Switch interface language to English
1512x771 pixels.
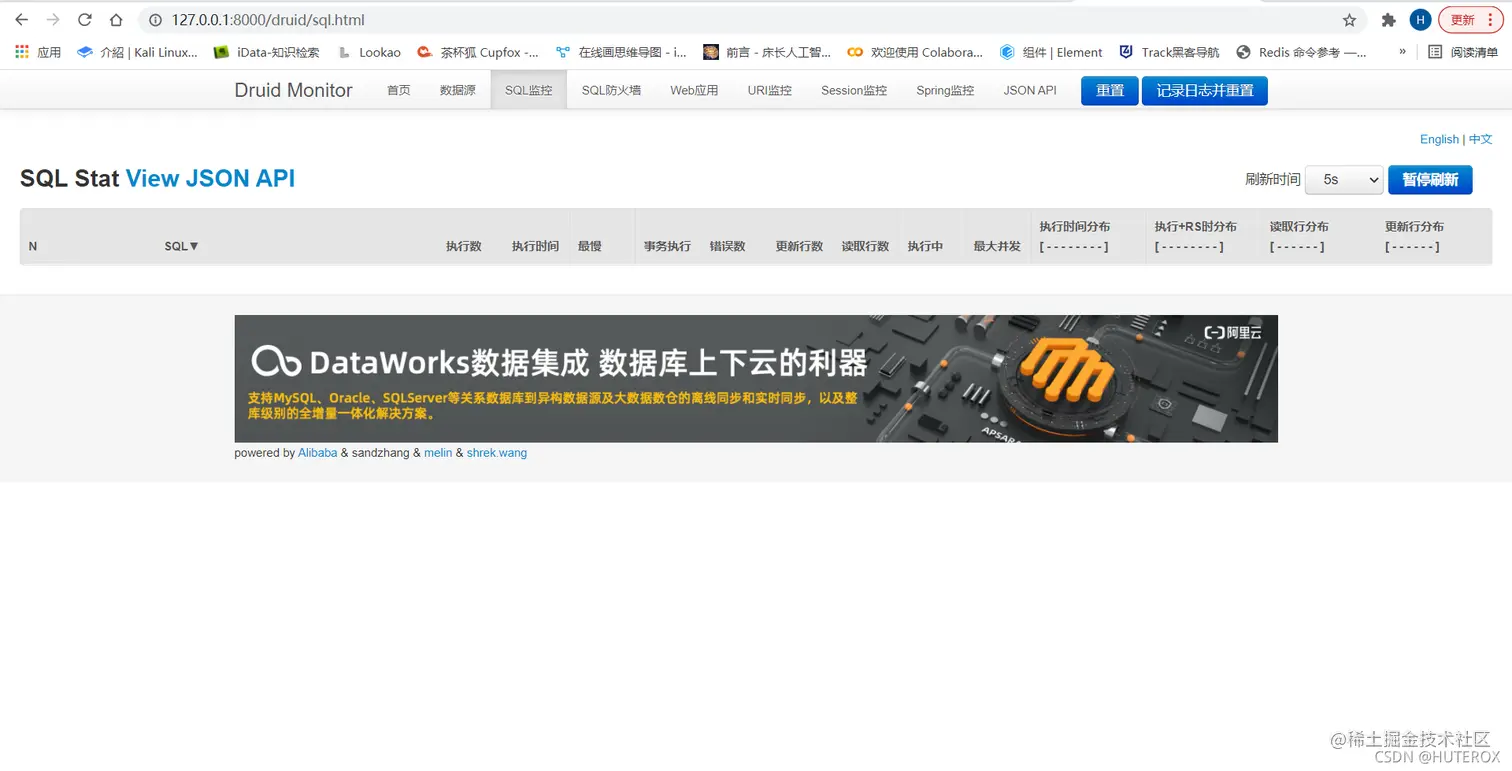click(x=1439, y=139)
